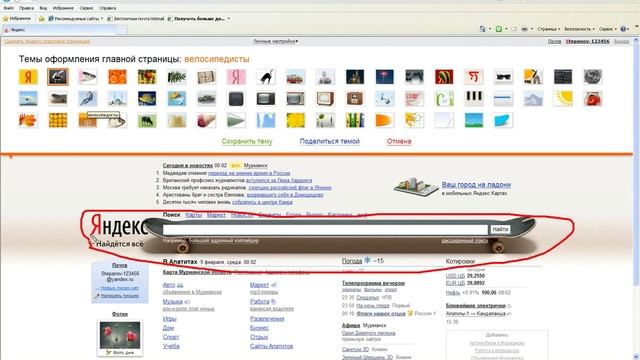Open Ваш город на ладони link
The image size is (640, 360).
coord(476,185)
